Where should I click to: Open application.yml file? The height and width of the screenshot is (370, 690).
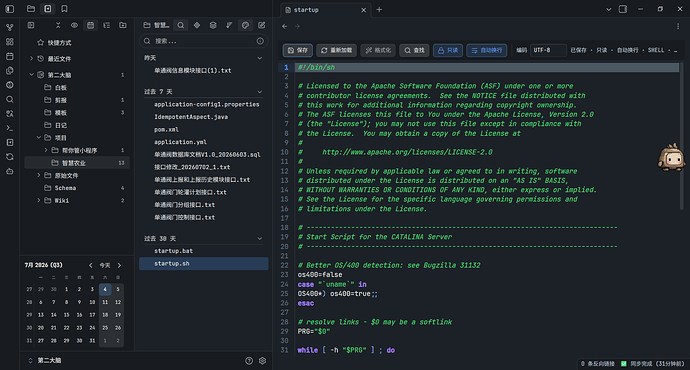tap(180, 142)
